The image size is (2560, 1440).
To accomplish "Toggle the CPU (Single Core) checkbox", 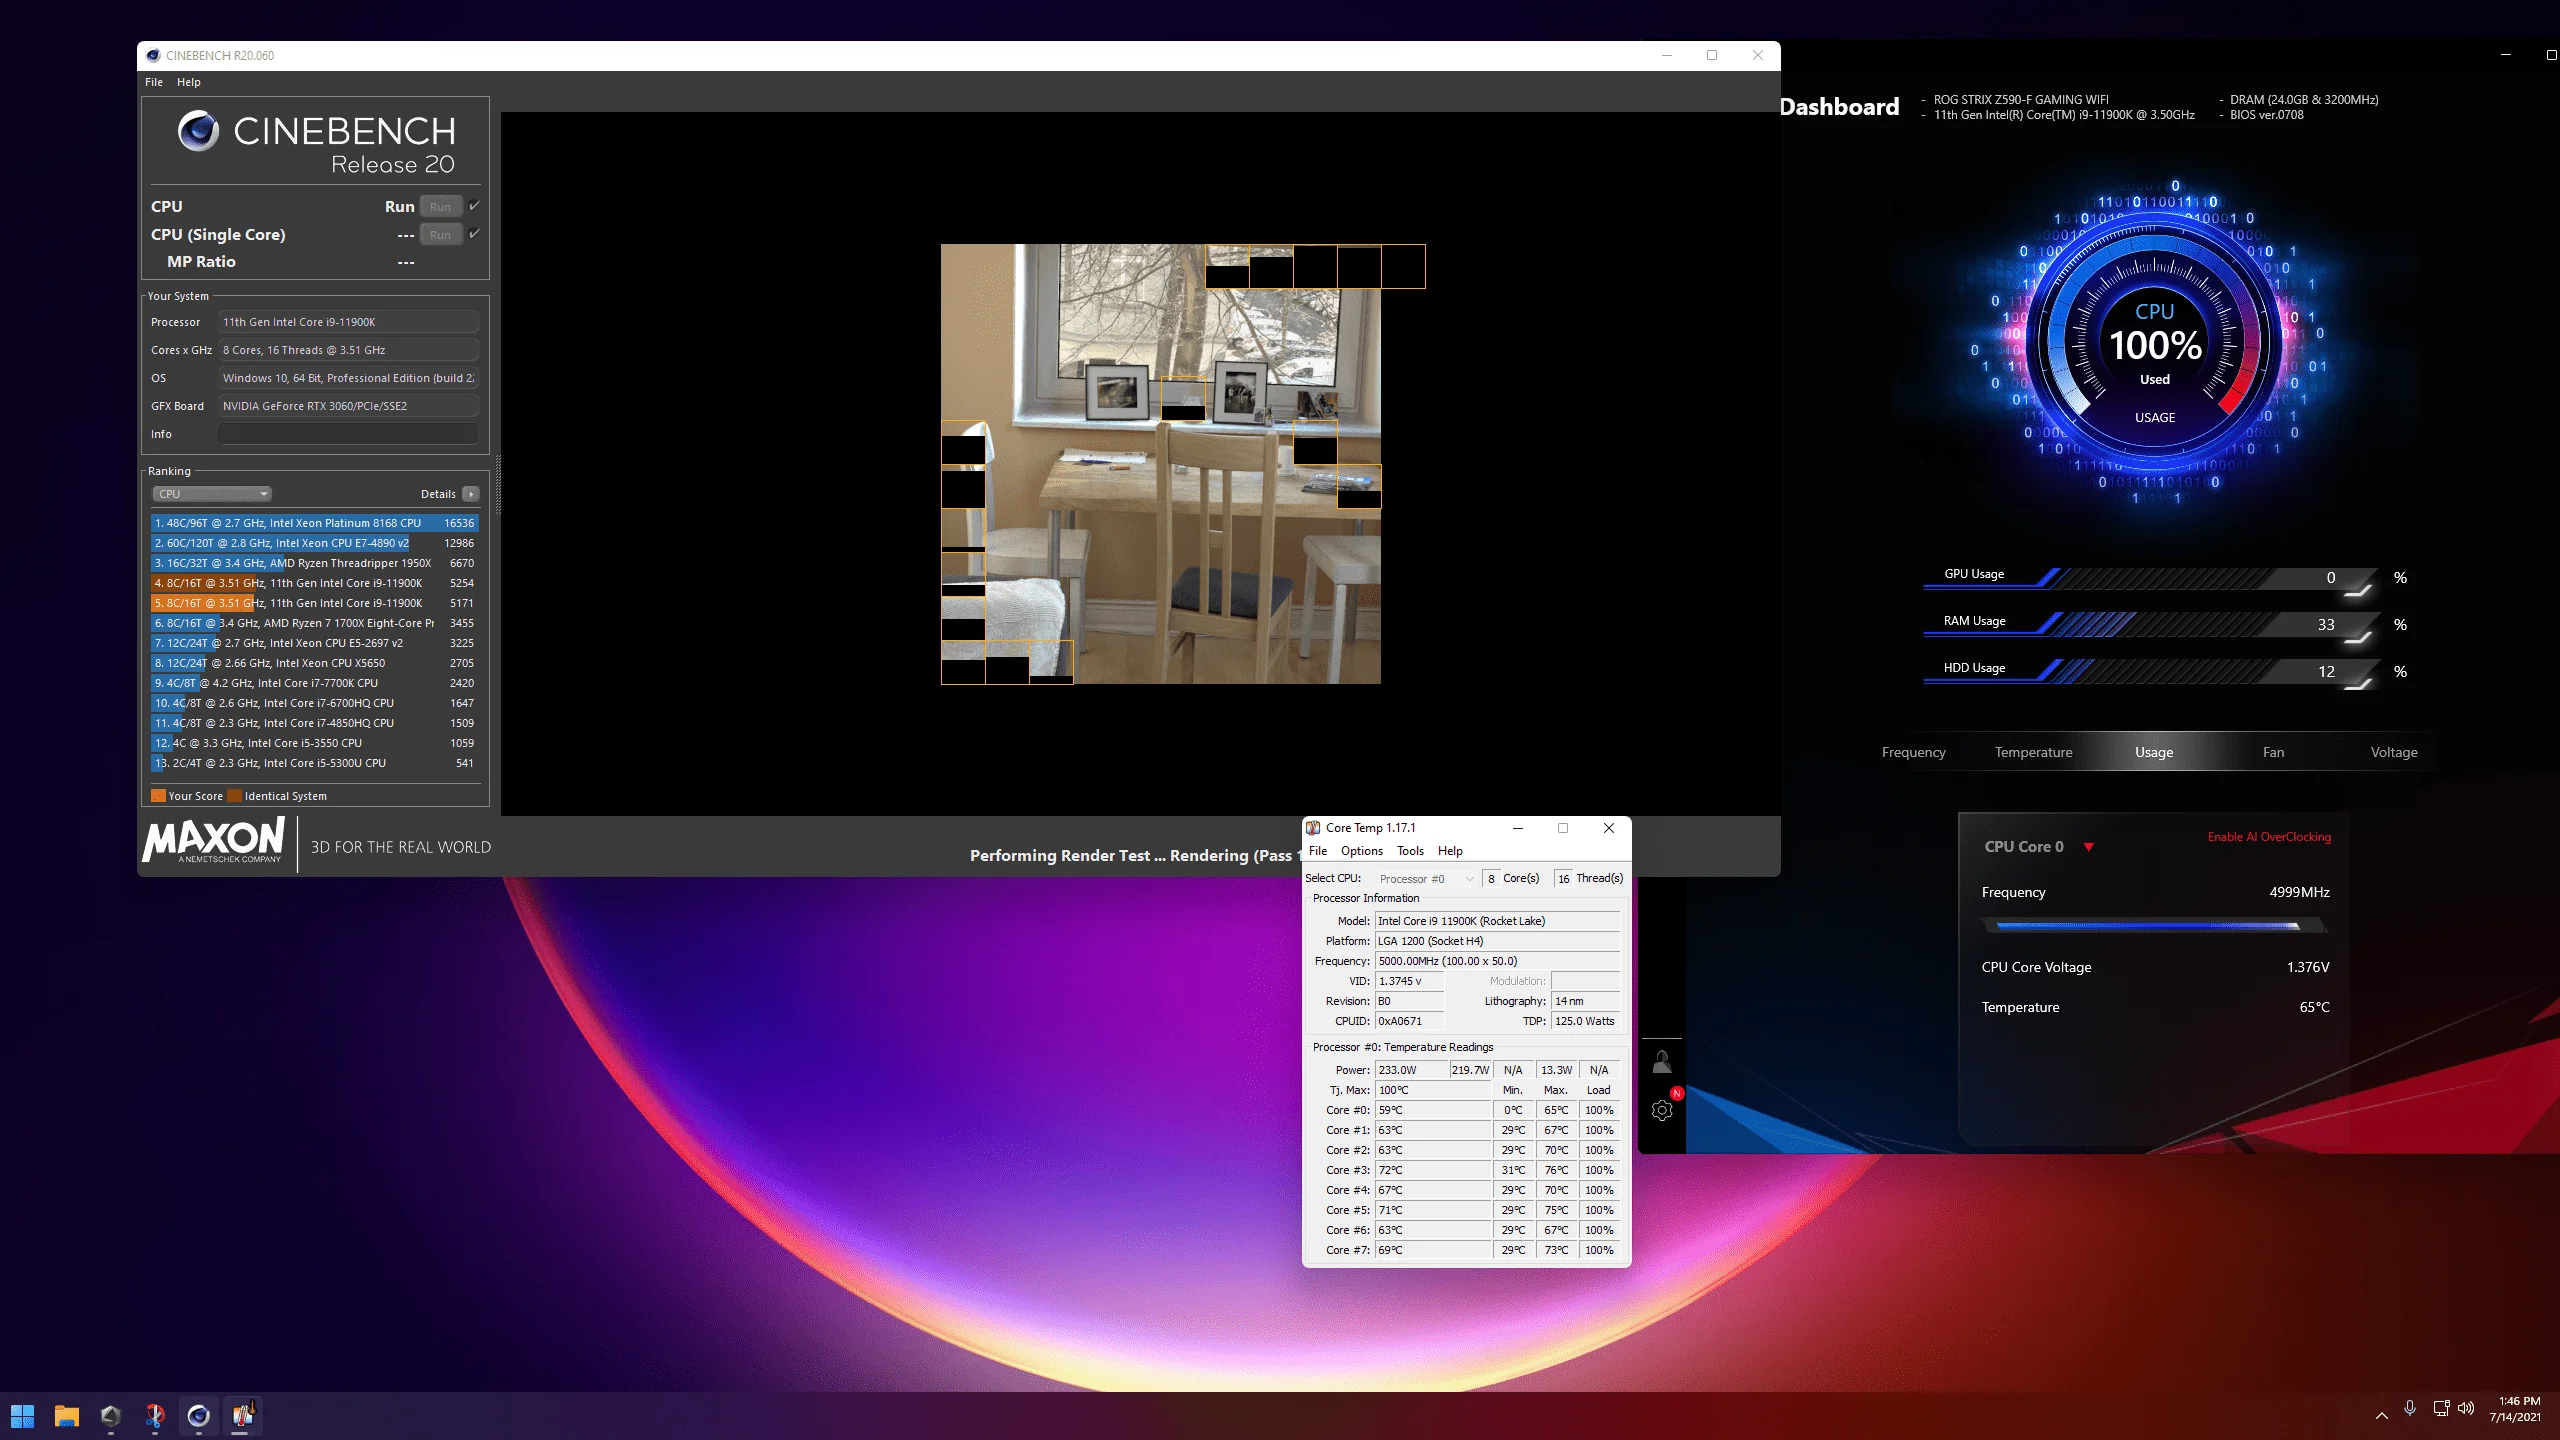I will click(x=474, y=234).
